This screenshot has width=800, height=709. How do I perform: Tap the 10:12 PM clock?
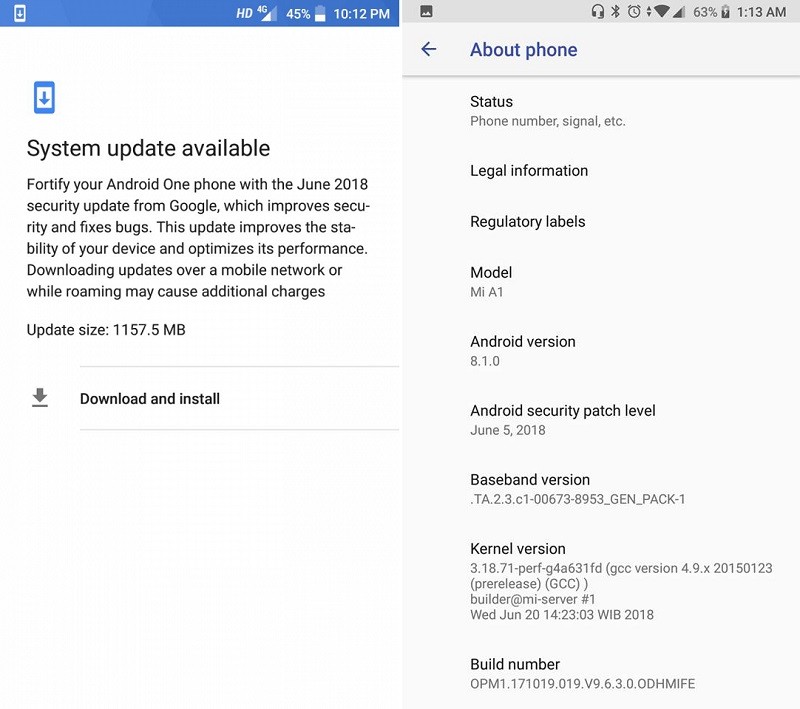tap(362, 14)
